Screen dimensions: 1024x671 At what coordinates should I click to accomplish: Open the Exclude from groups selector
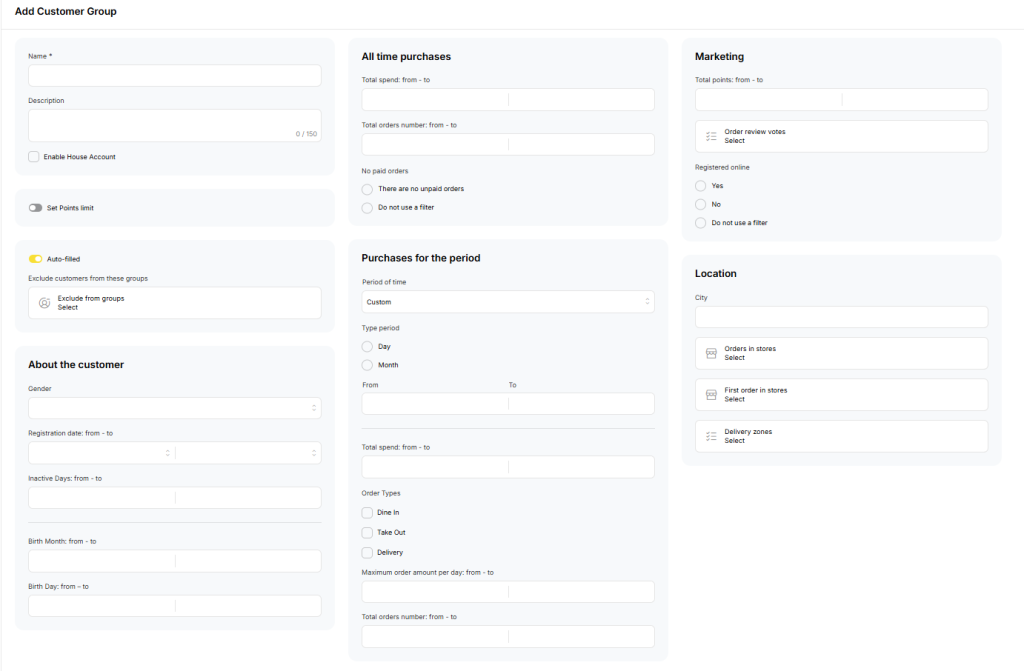coord(174,303)
